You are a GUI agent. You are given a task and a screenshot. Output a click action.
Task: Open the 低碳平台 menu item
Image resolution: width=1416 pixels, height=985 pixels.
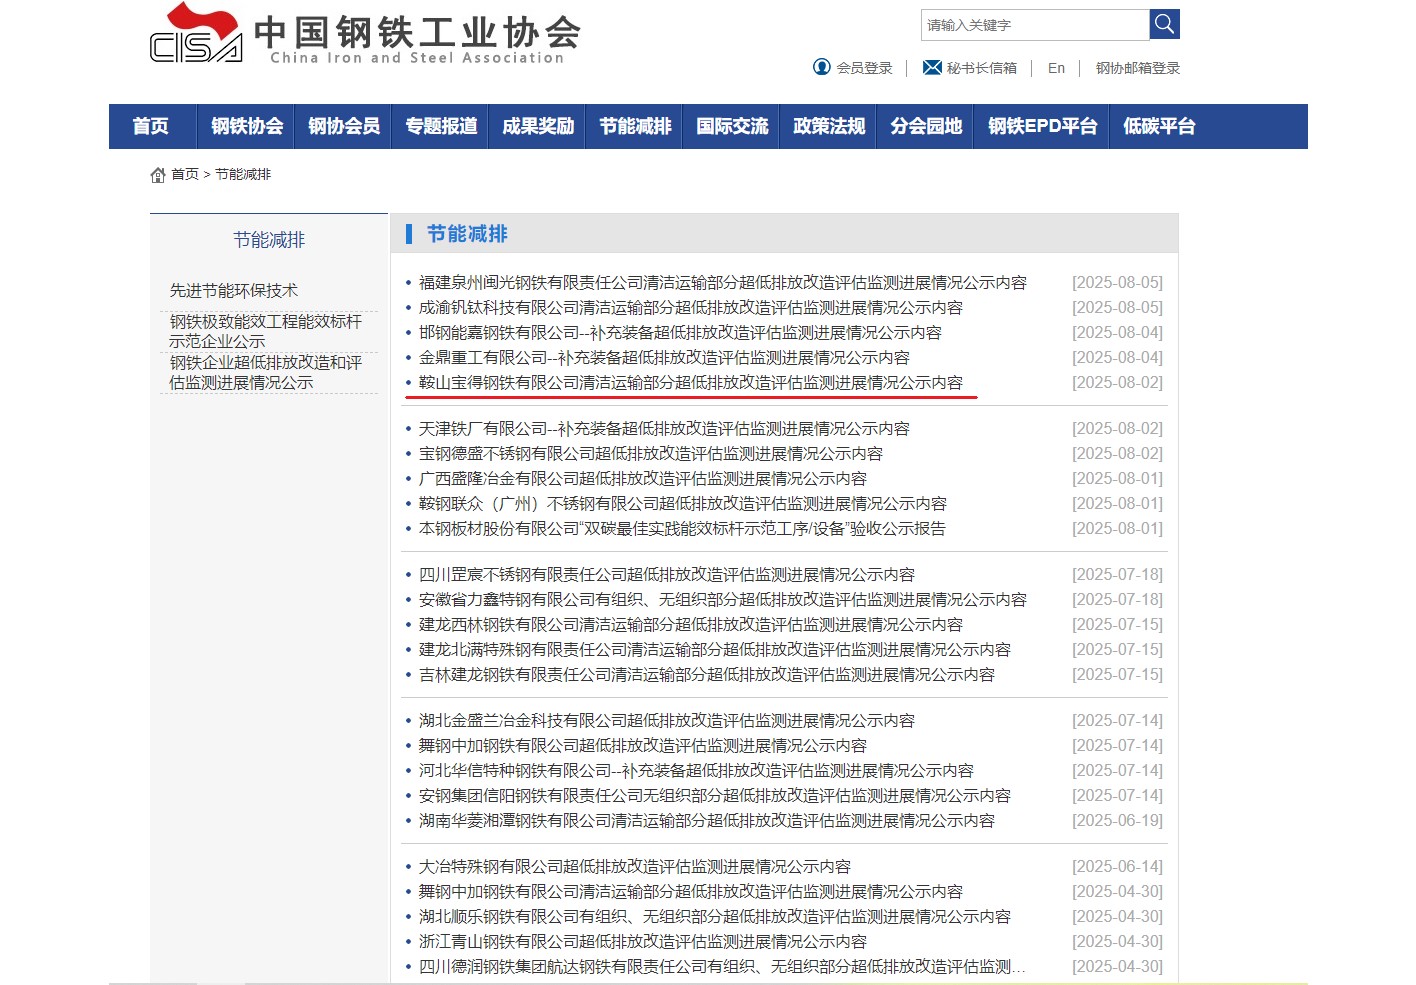tap(1159, 126)
